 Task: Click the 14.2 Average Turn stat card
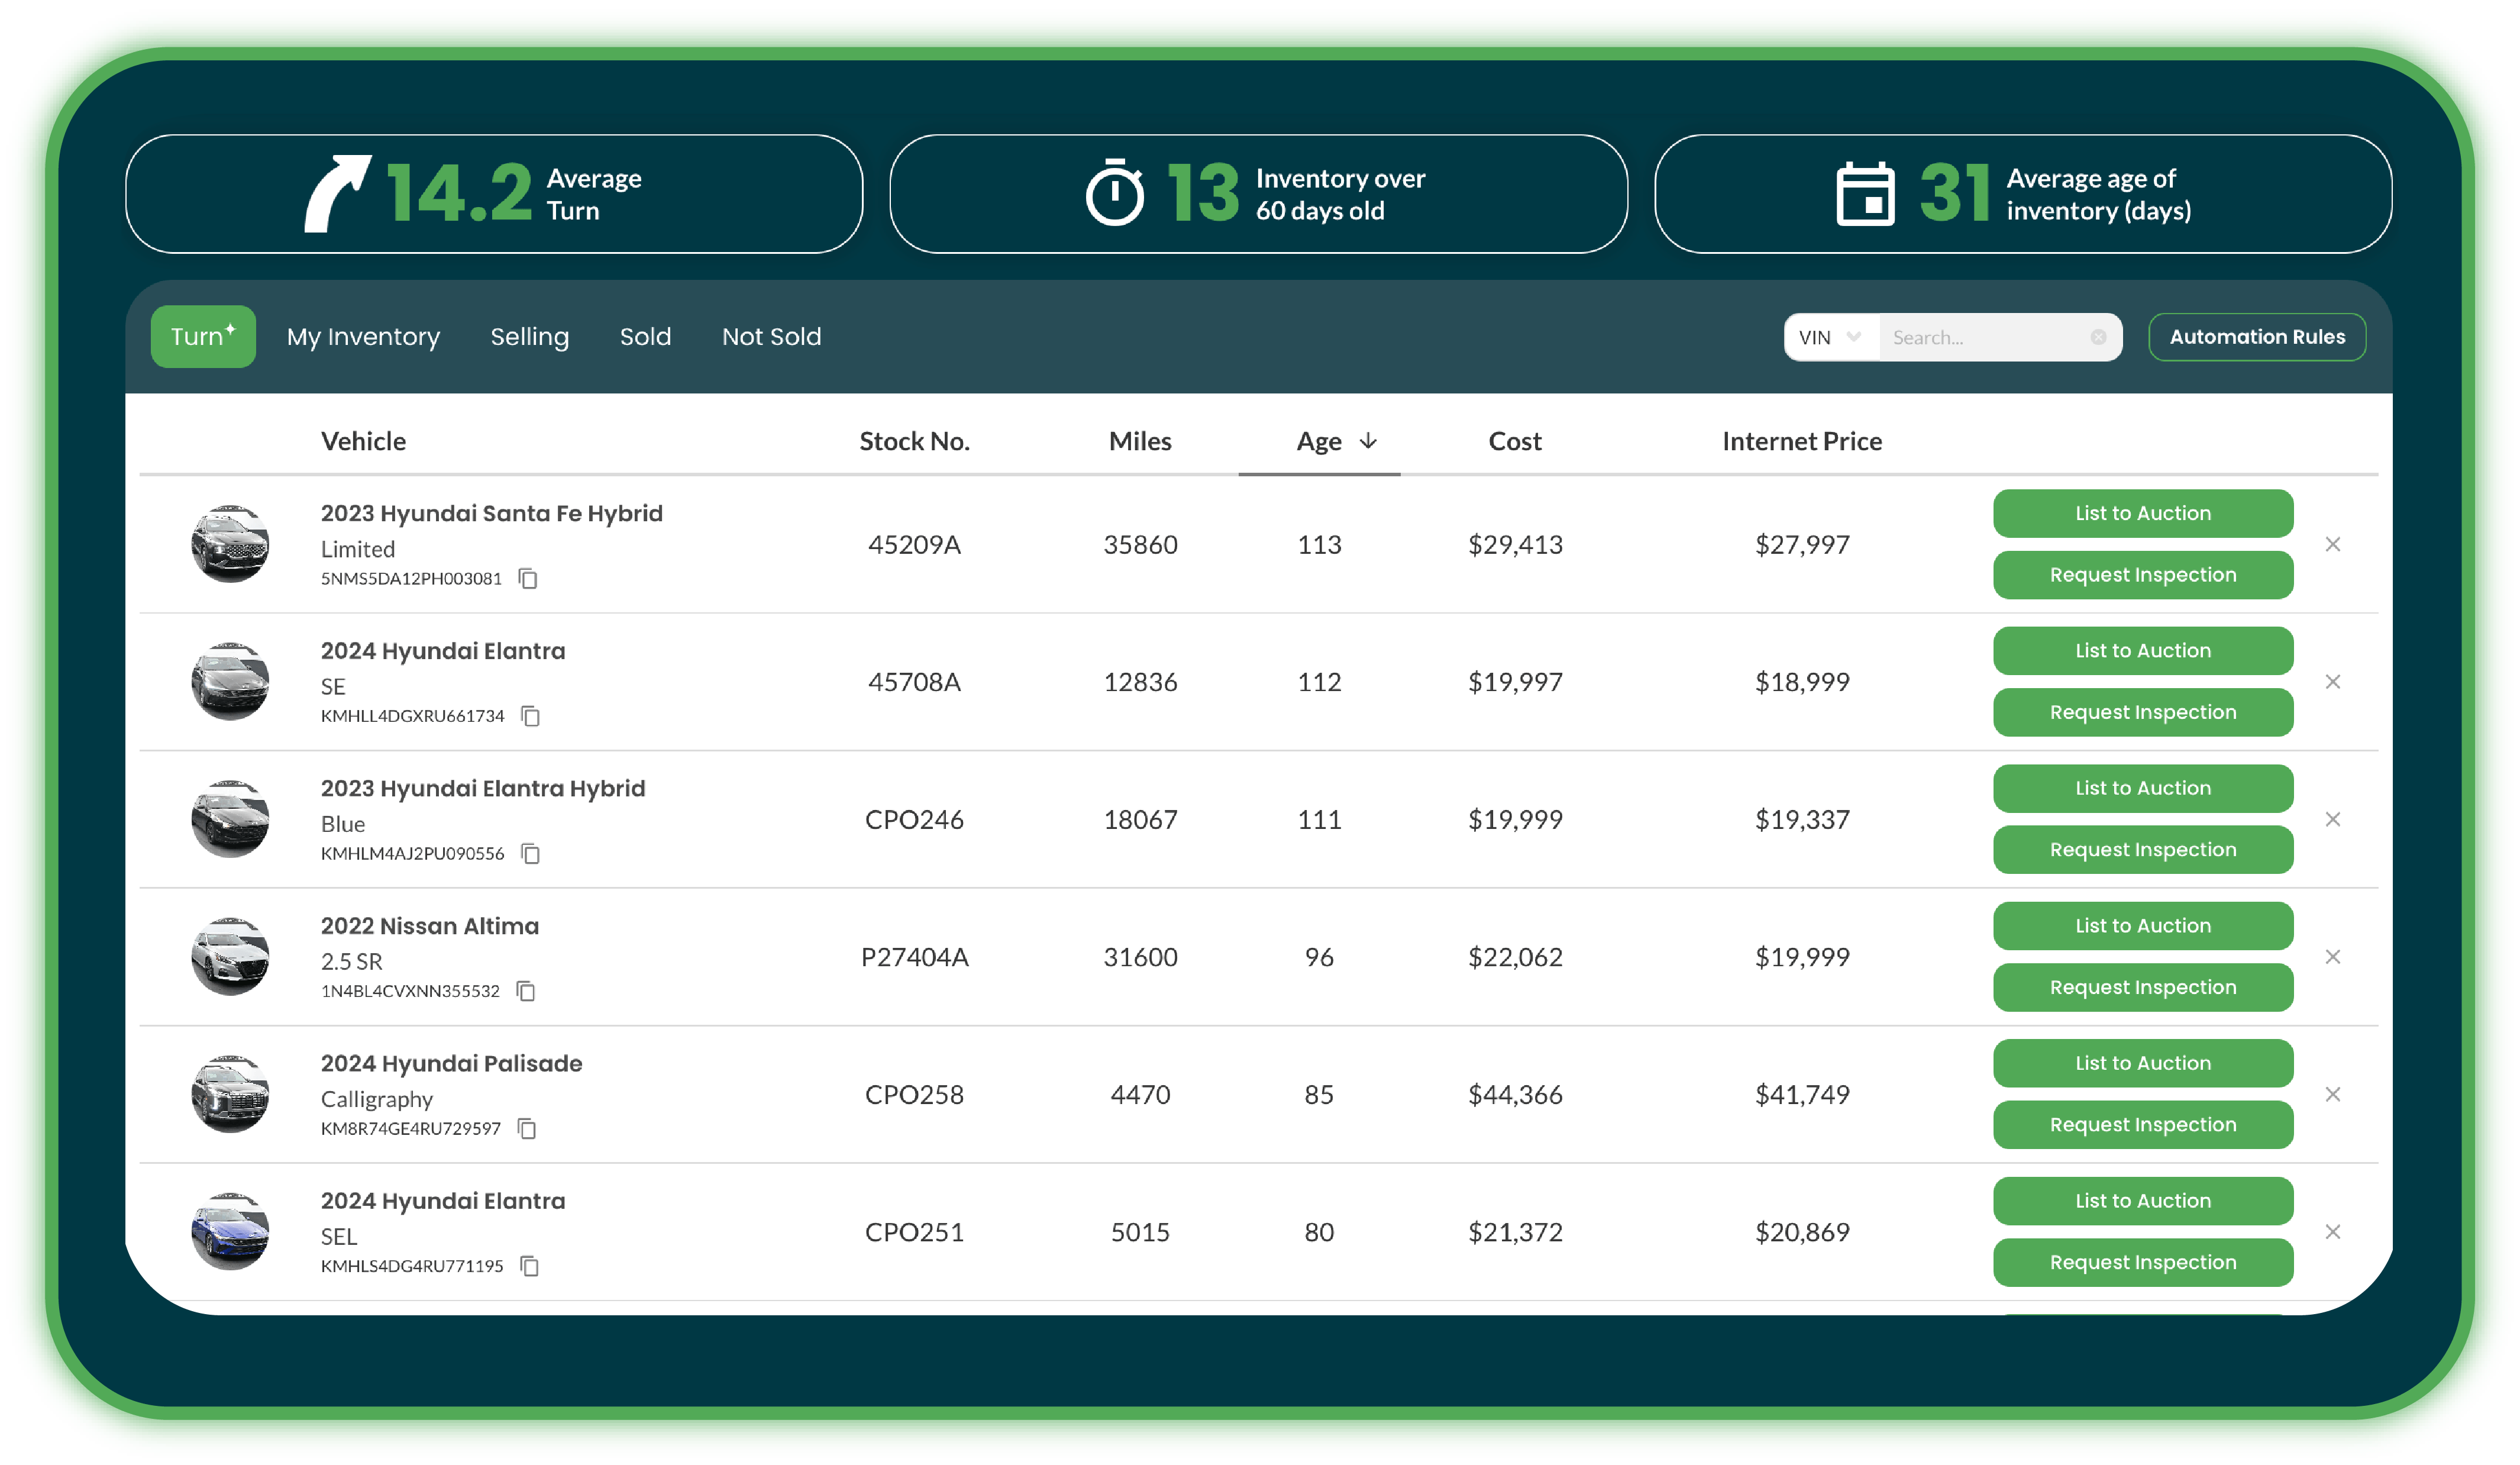[494, 194]
